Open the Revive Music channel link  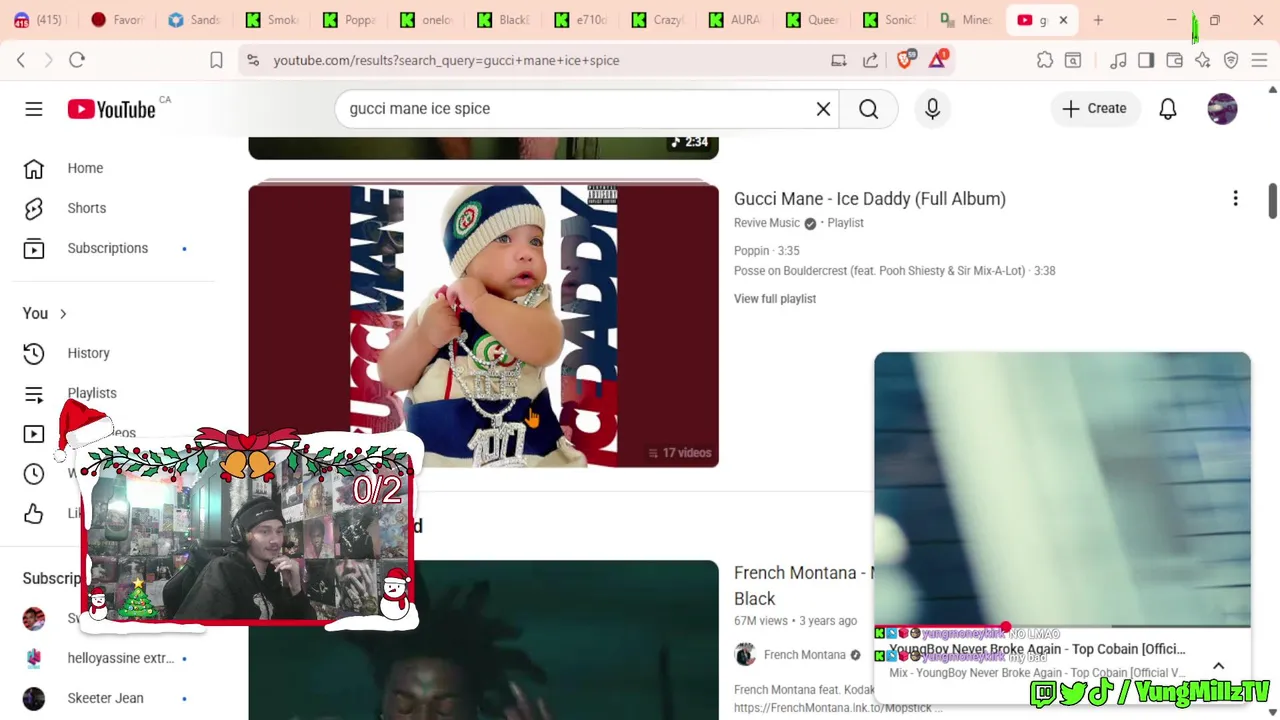coord(767,223)
